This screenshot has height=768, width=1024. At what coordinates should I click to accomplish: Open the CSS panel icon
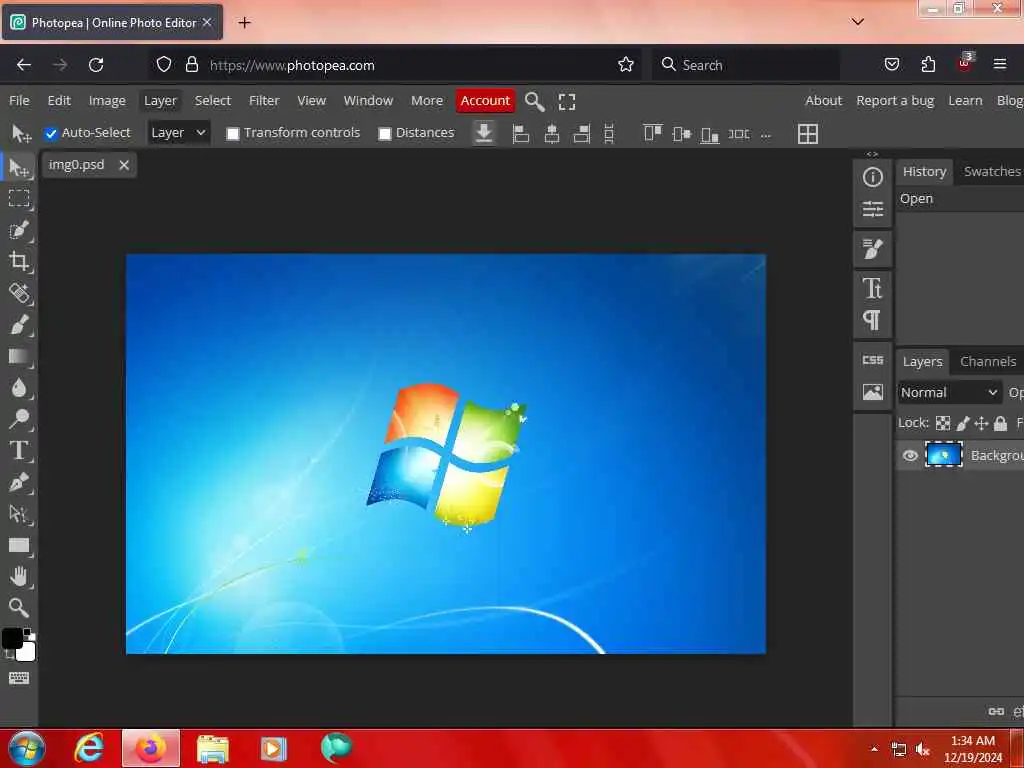click(872, 360)
